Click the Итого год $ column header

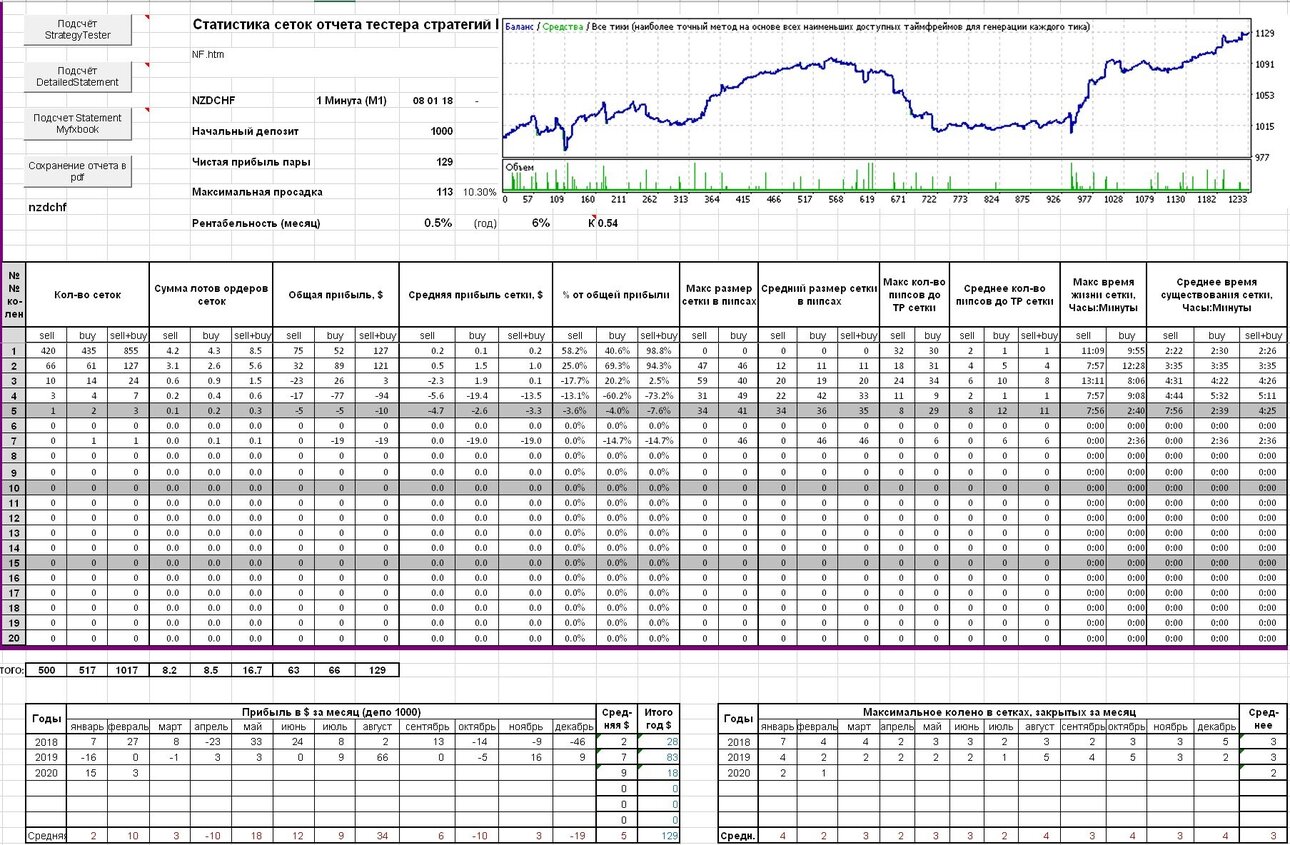[x=659, y=718]
